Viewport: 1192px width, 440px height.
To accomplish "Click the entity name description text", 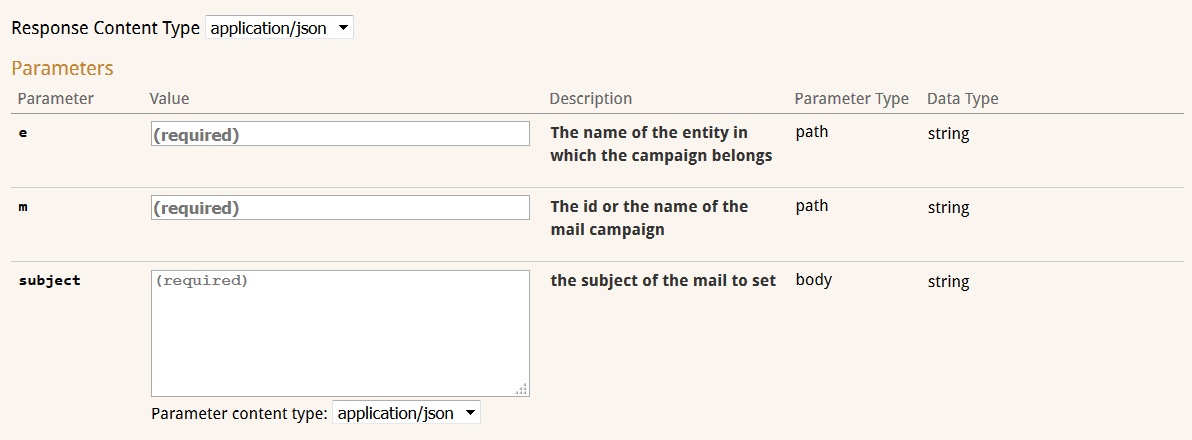I will click(x=661, y=144).
